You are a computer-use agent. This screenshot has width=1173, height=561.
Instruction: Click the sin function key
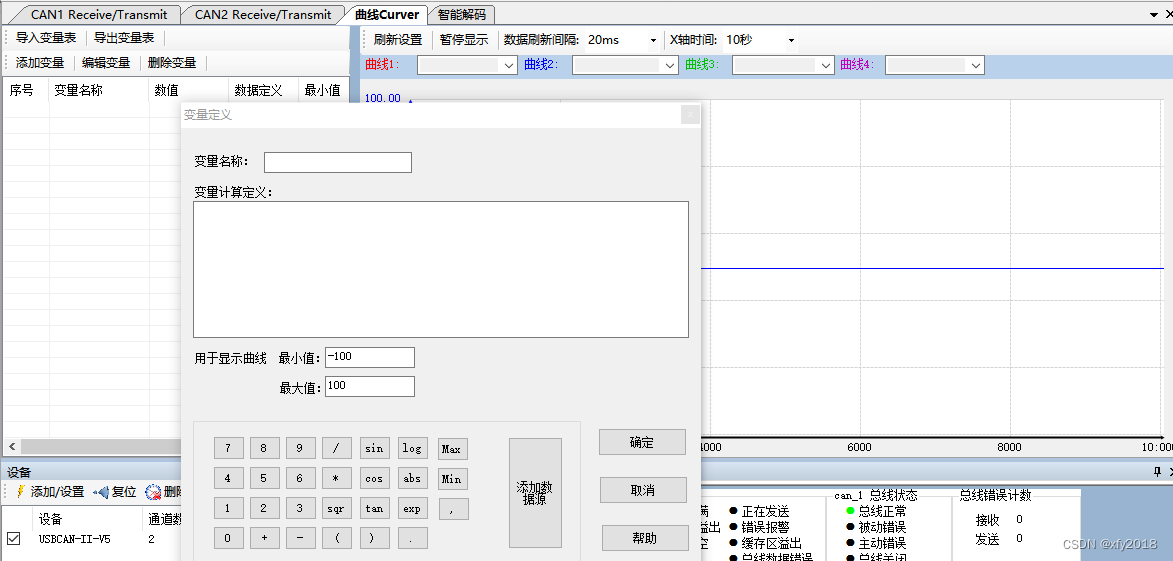point(374,449)
